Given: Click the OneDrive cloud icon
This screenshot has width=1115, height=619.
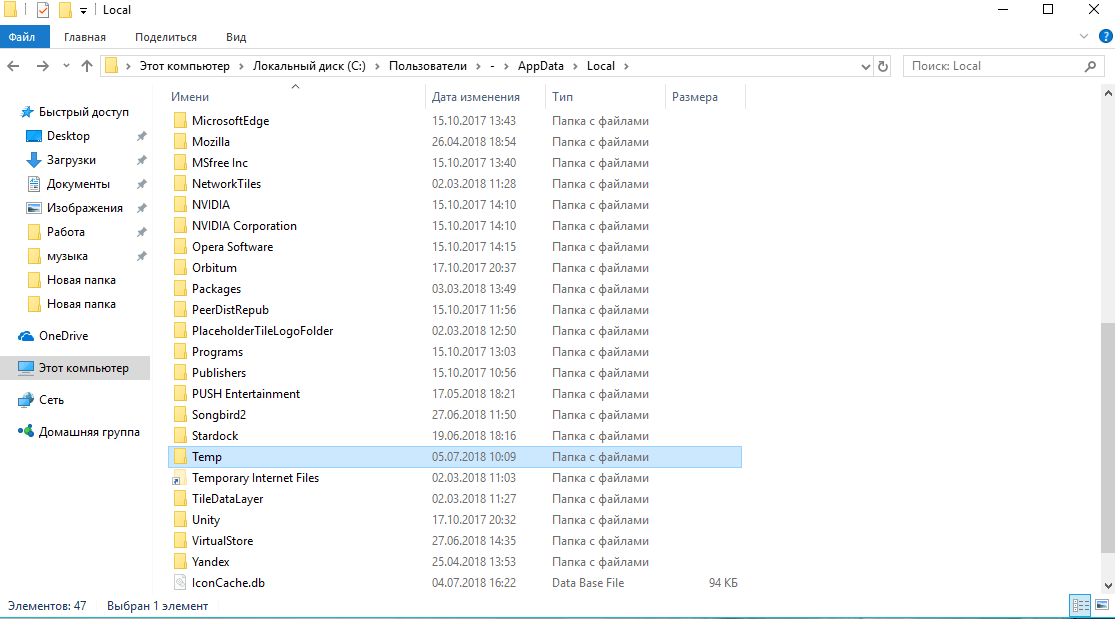Looking at the screenshot, I should coord(26,336).
